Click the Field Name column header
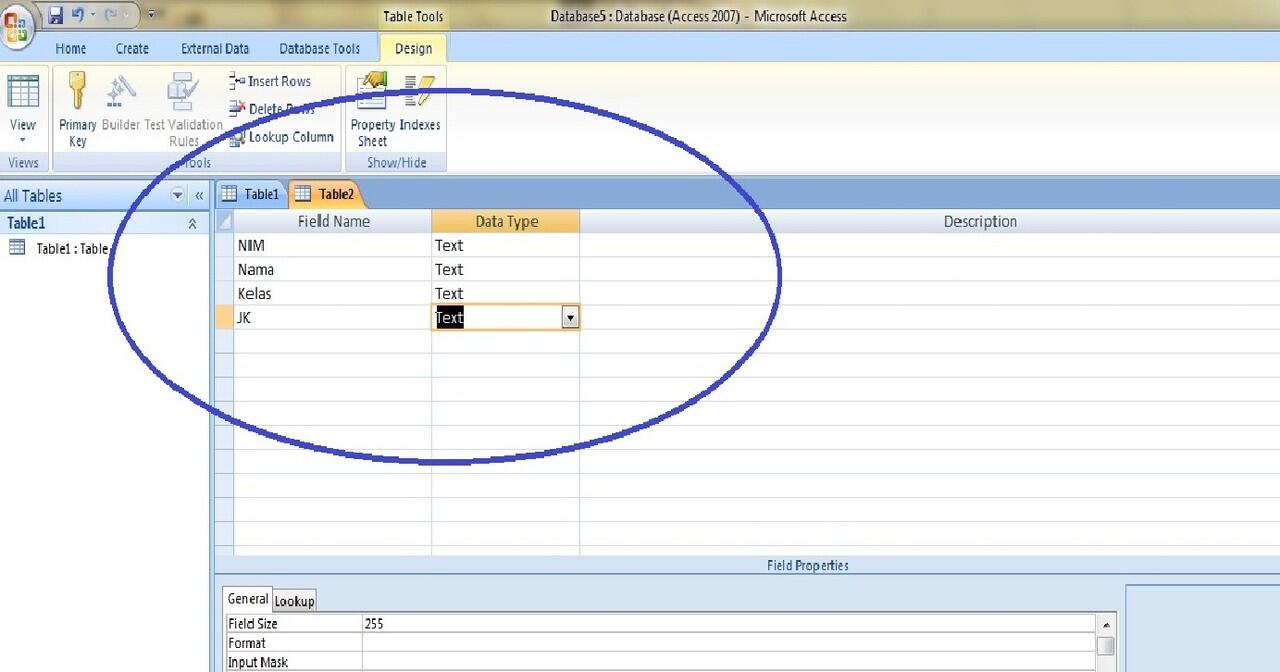Screen dimensions: 1280x672 pos(333,221)
